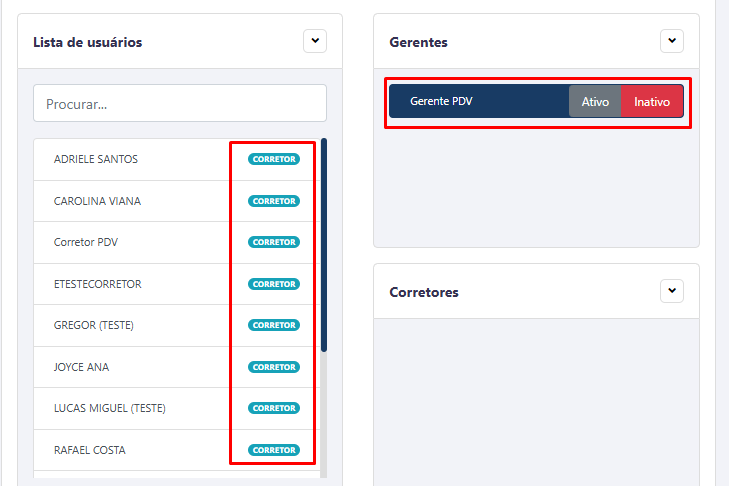Click the CORRETOR badge beside CAROLINA VIANA
Screen dimensions: 729x486
pyautogui.click(x=274, y=201)
